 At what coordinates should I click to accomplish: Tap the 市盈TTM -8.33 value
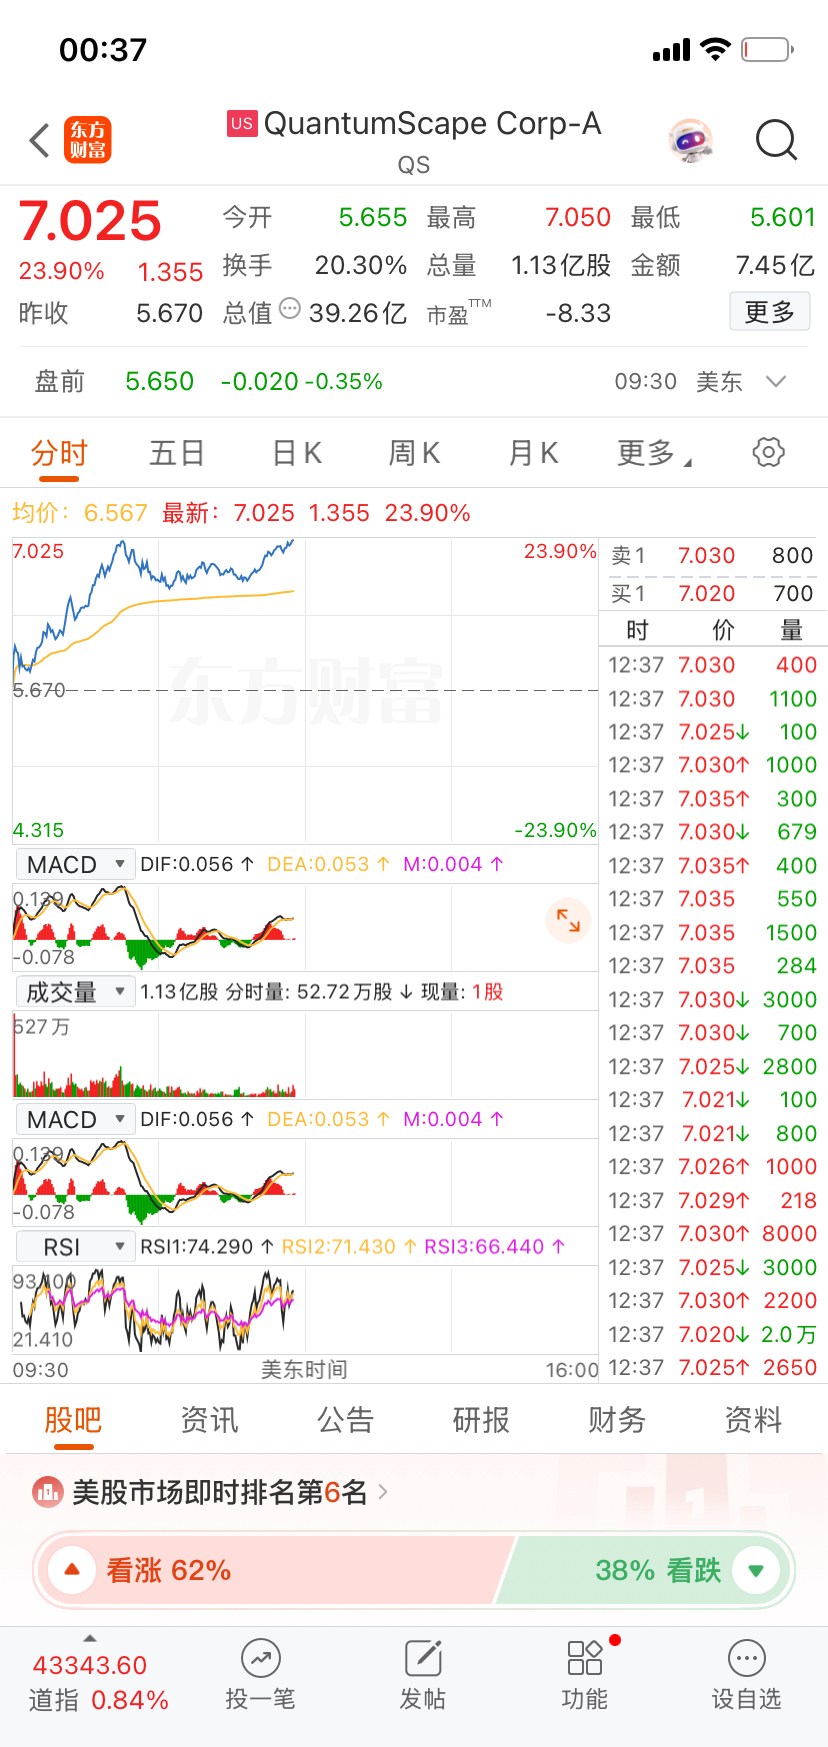(578, 313)
